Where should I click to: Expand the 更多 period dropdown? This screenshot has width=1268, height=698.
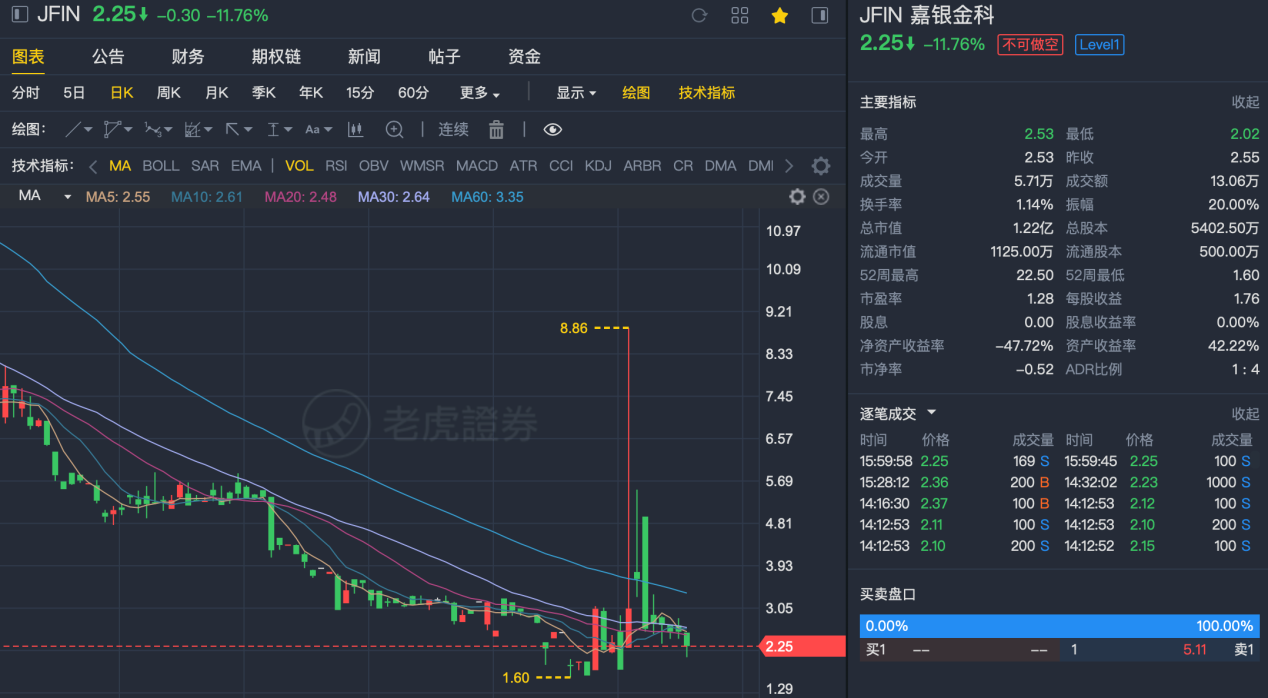(480, 93)
